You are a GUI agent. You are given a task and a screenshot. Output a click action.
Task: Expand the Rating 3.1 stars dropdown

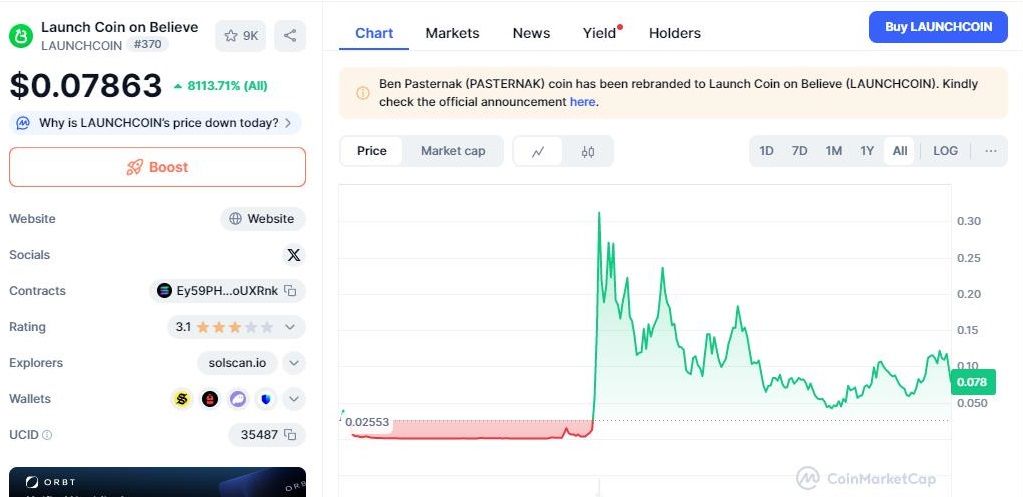pos(290,327)
